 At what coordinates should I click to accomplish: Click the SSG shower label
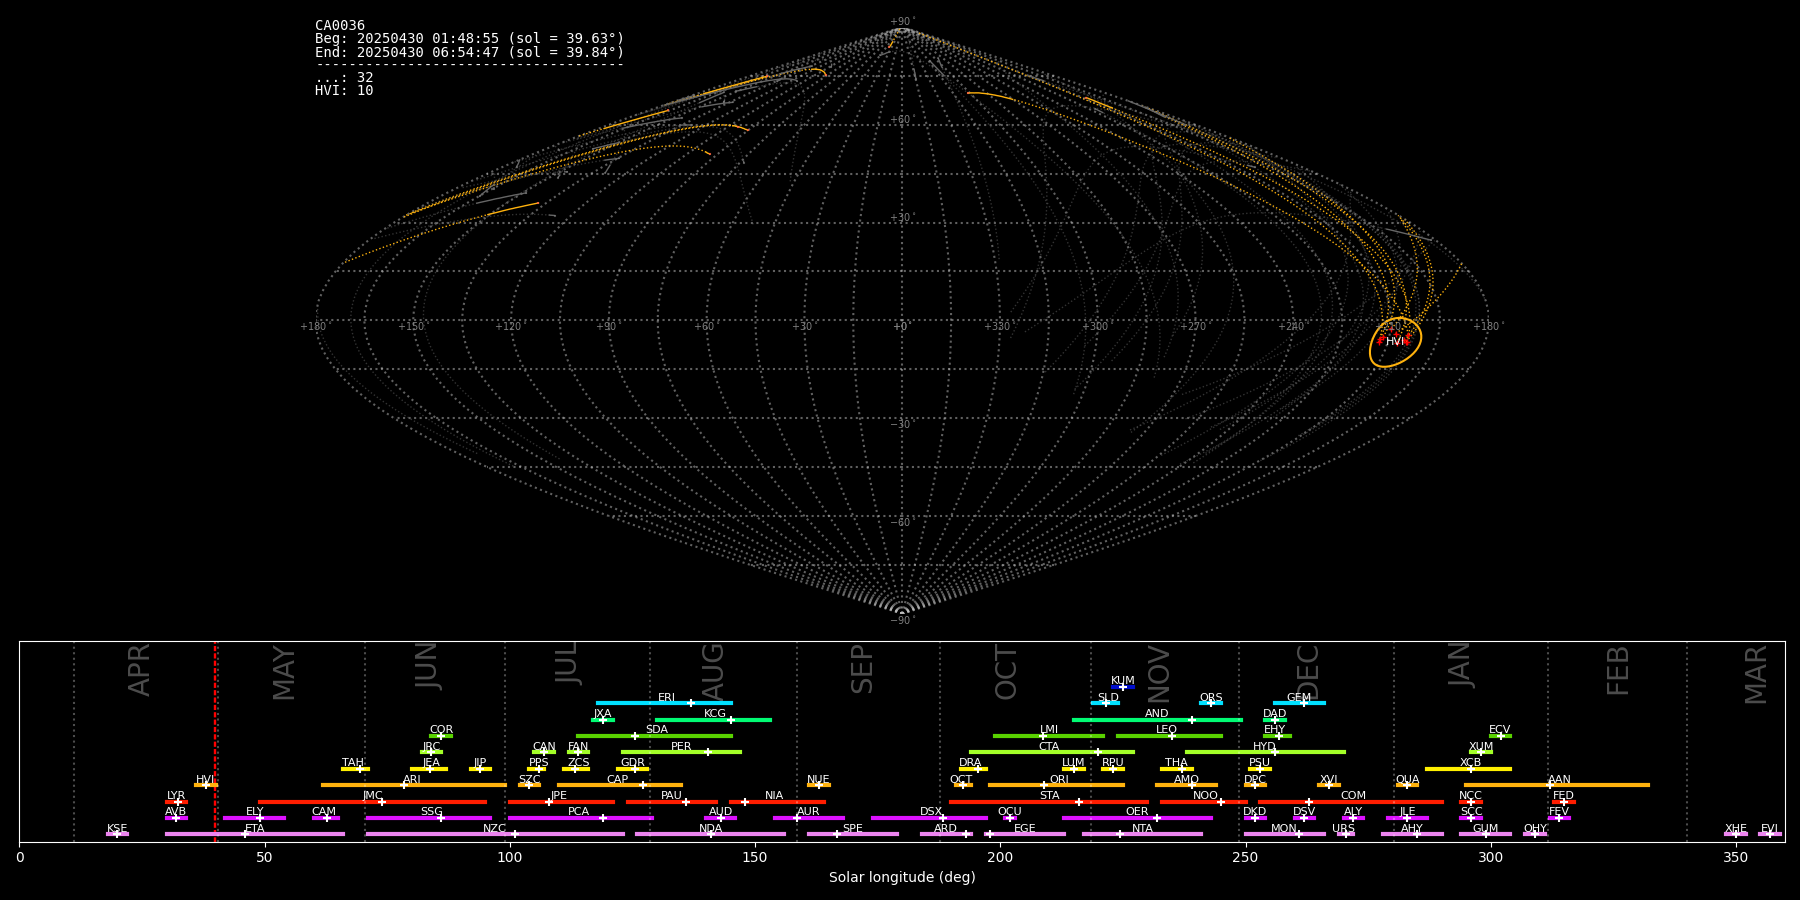[431, 812]
